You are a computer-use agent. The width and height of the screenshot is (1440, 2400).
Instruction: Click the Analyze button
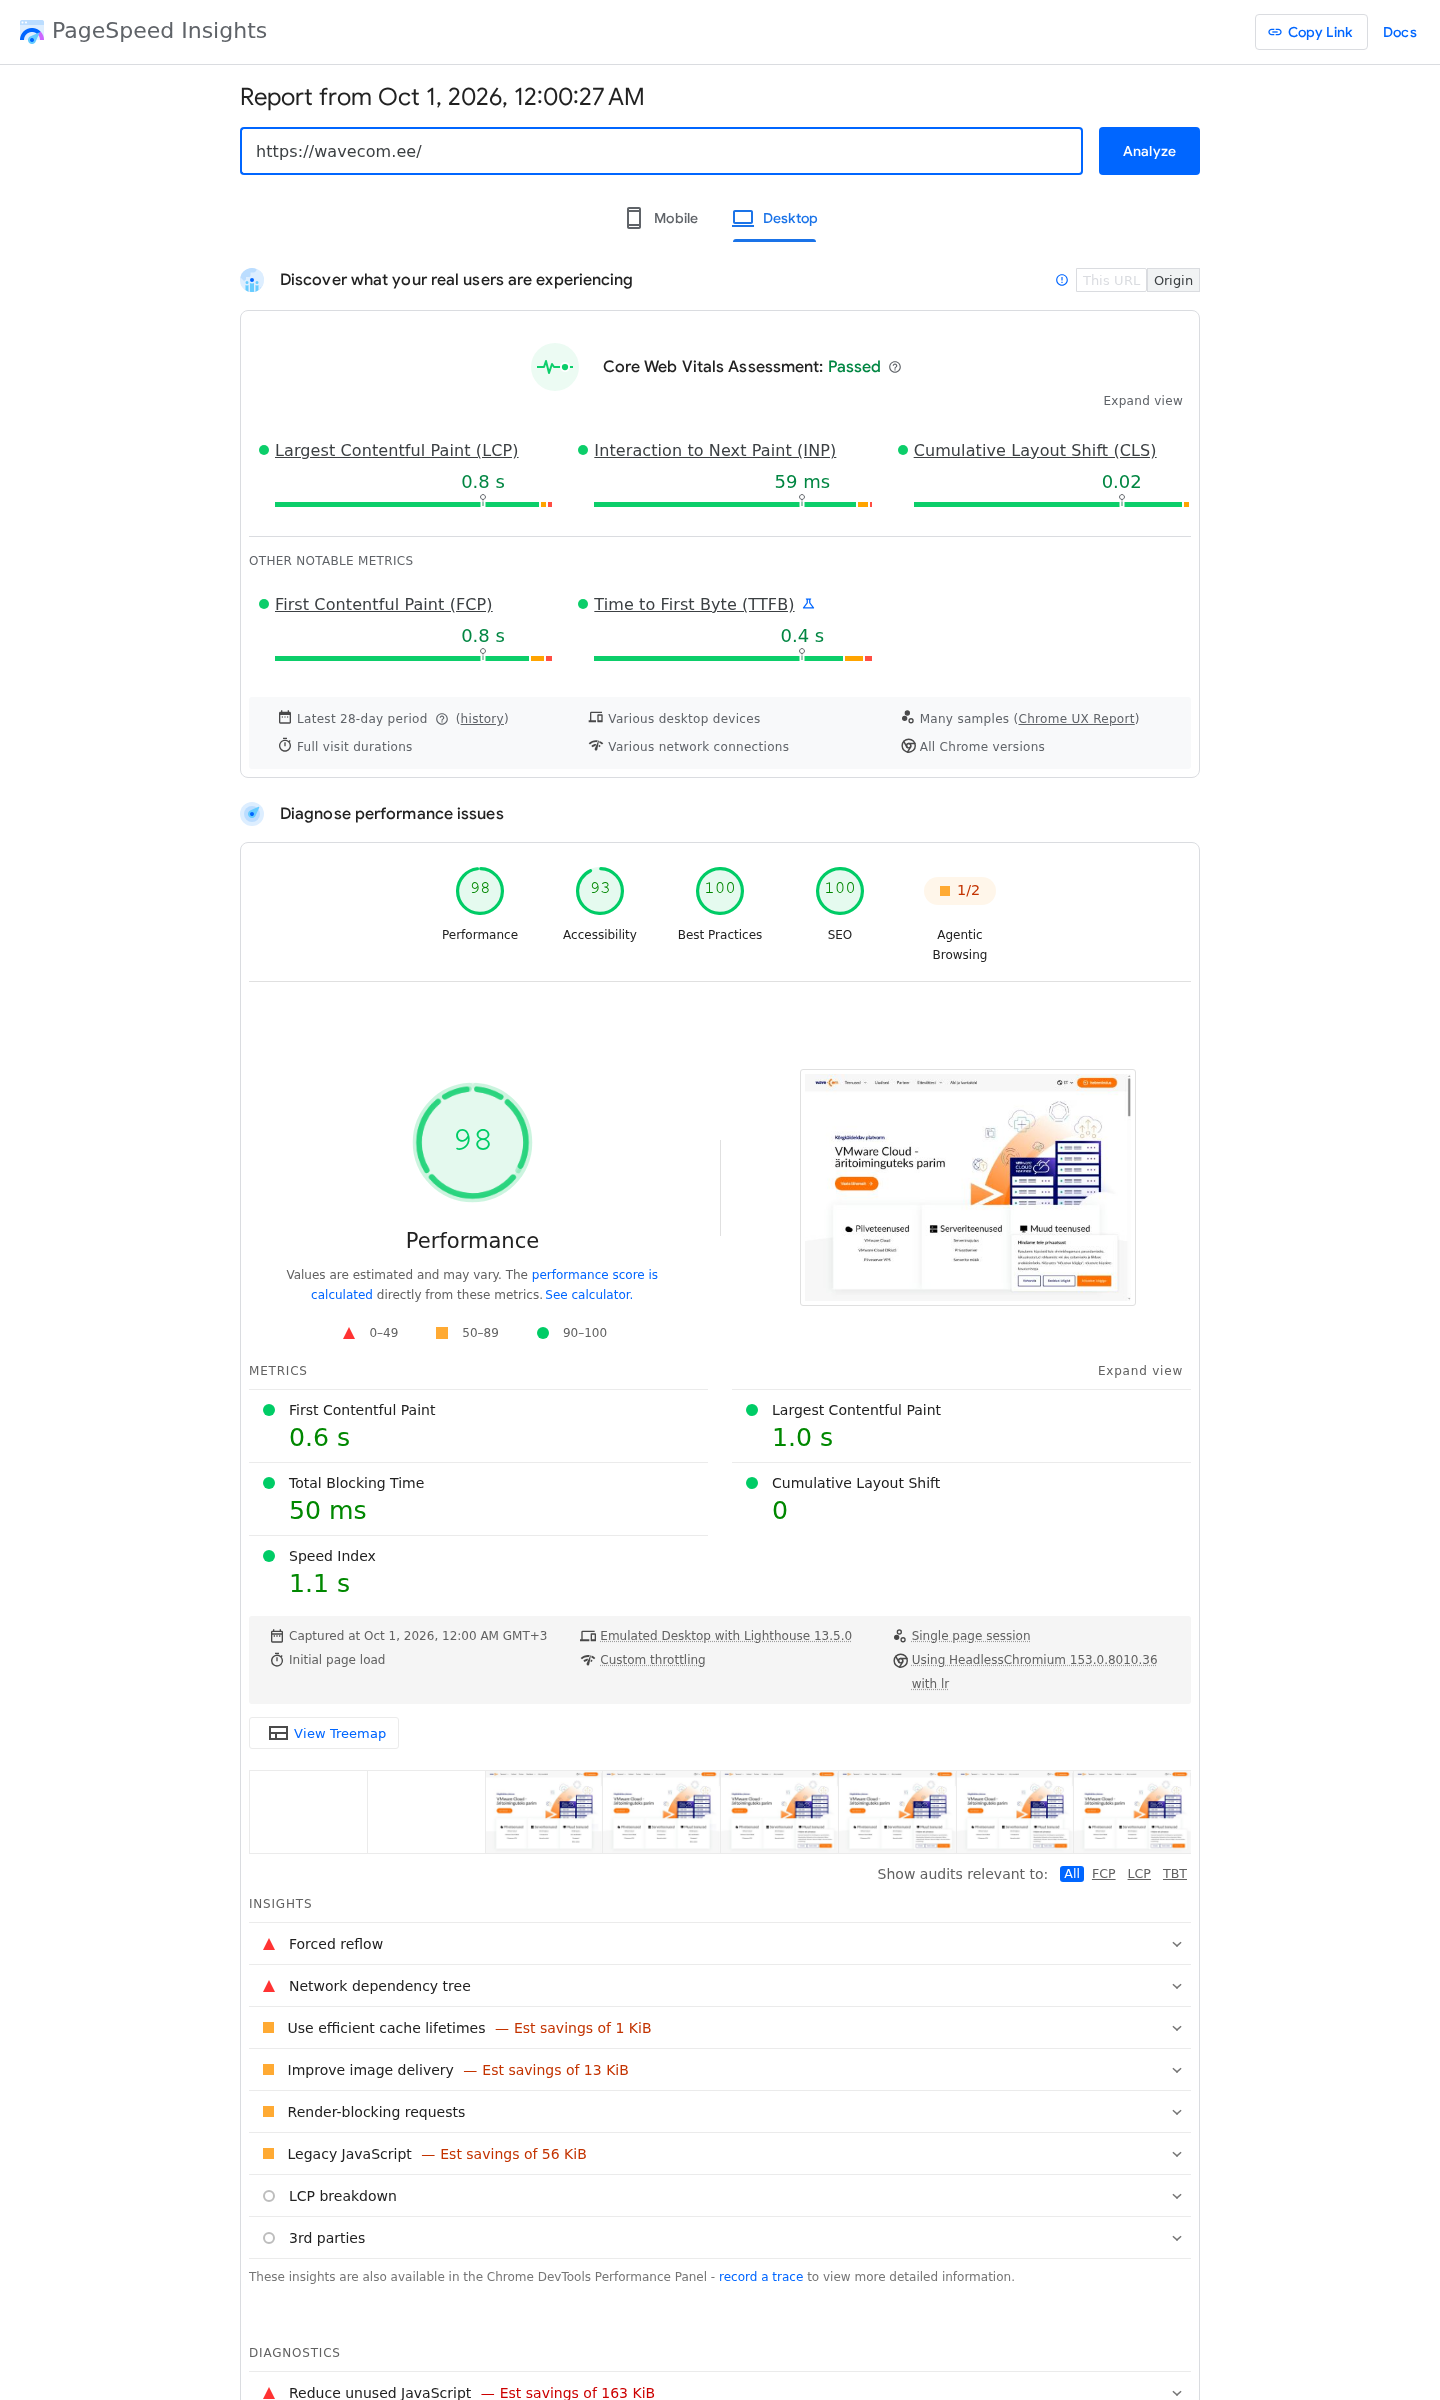tap(1149, 151)
